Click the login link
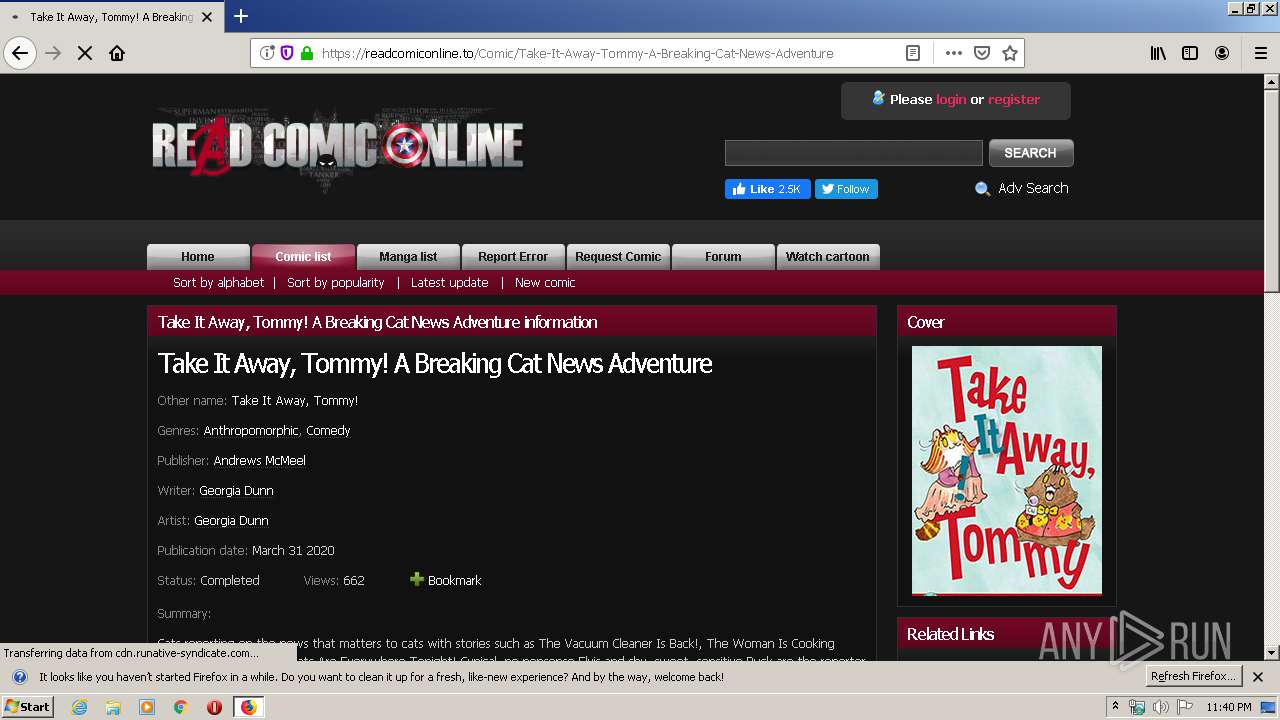The image size is (1280, 720). coord(951,99)
